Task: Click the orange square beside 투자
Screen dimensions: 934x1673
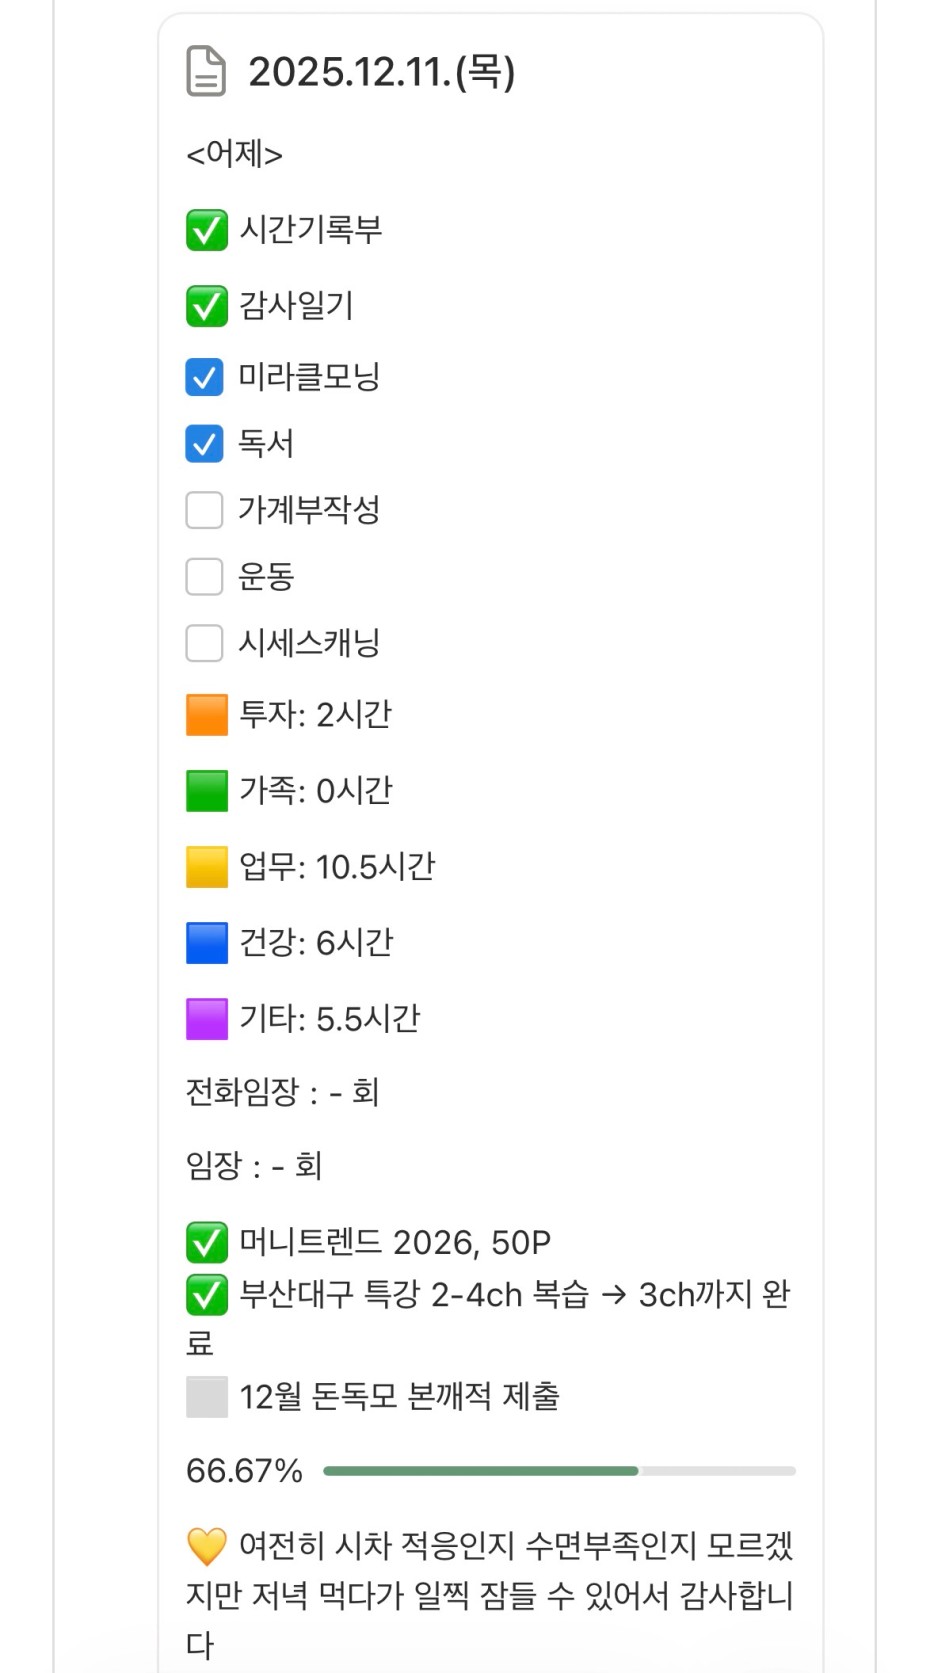Action: pos(206,715)
